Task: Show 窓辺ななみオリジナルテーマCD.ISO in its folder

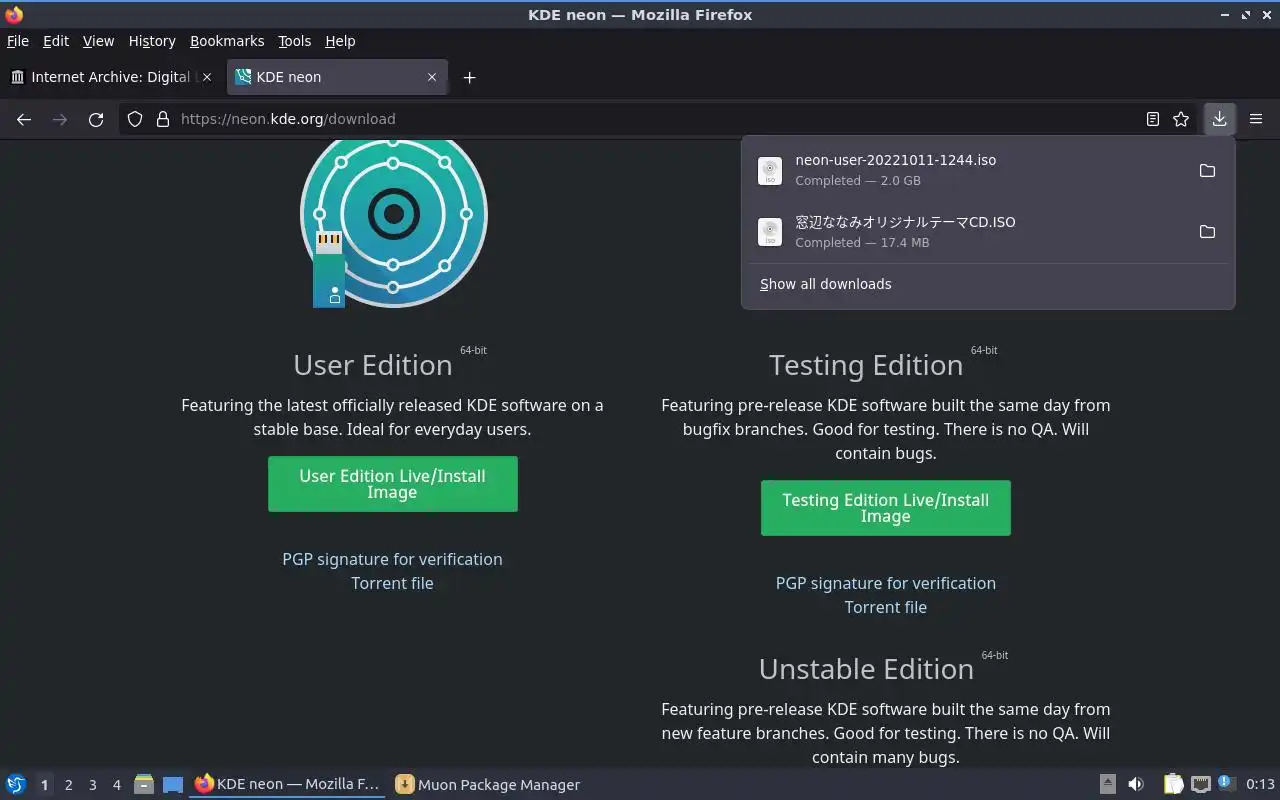Action: pyautogui.click(x=1207, y=232)
